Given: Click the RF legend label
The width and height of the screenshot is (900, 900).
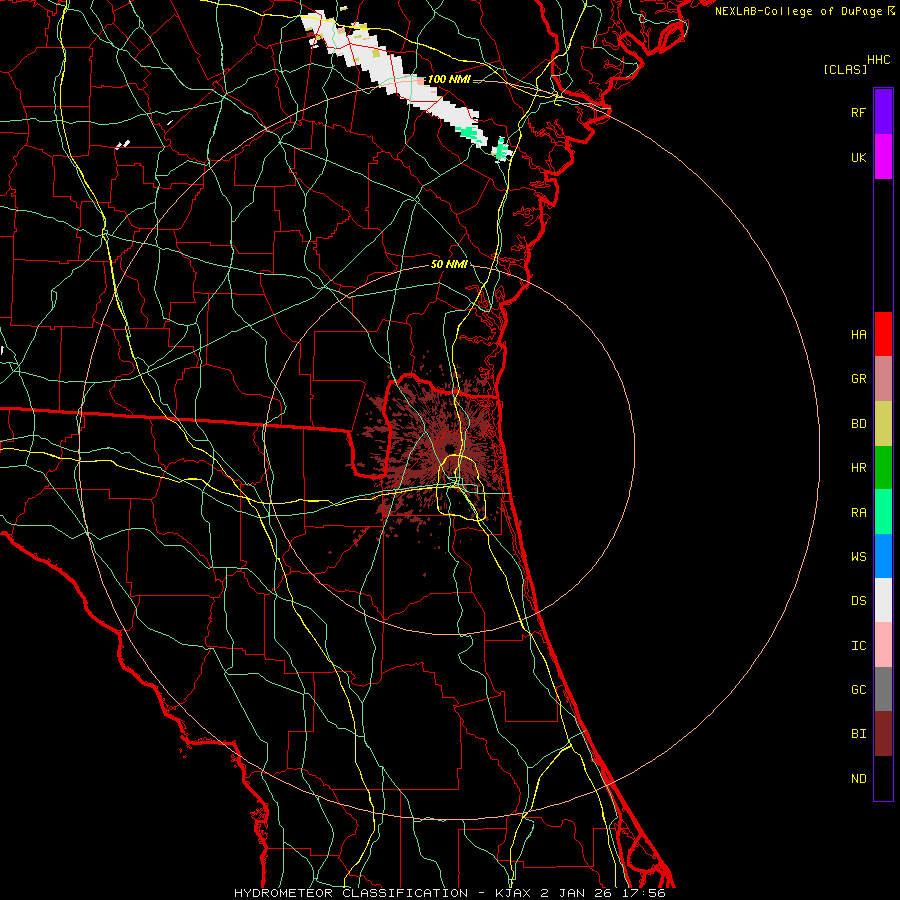Looking at the screenshot, I should 858,112.
